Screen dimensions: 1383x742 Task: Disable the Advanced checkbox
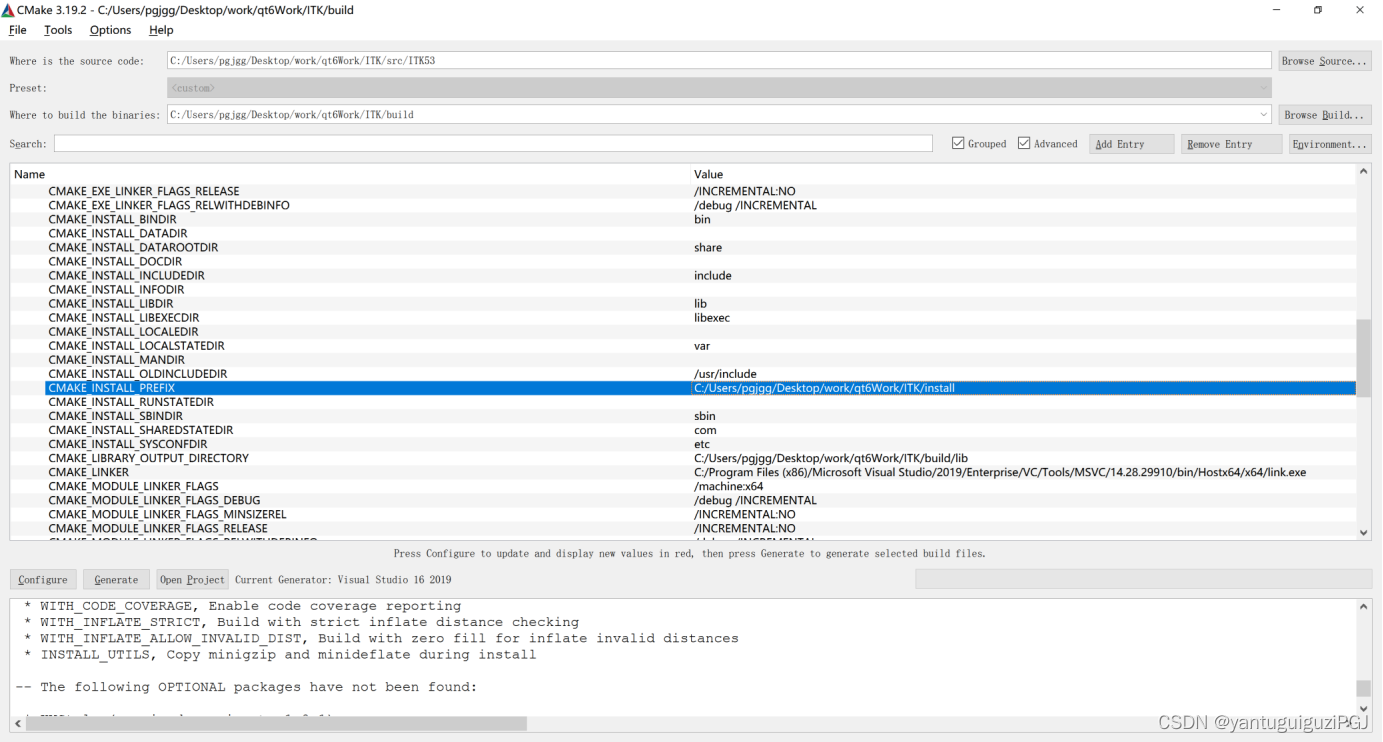(1025, 143)
